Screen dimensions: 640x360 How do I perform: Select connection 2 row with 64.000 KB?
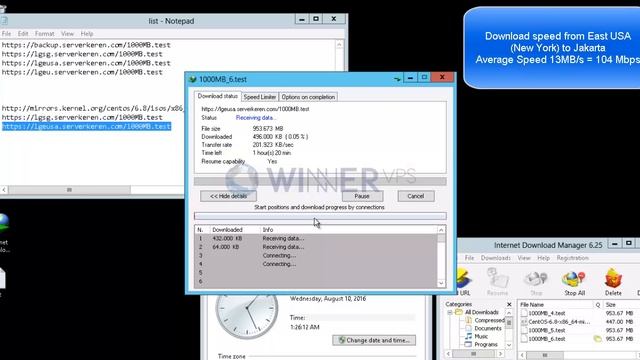click(x=316, y=247)
